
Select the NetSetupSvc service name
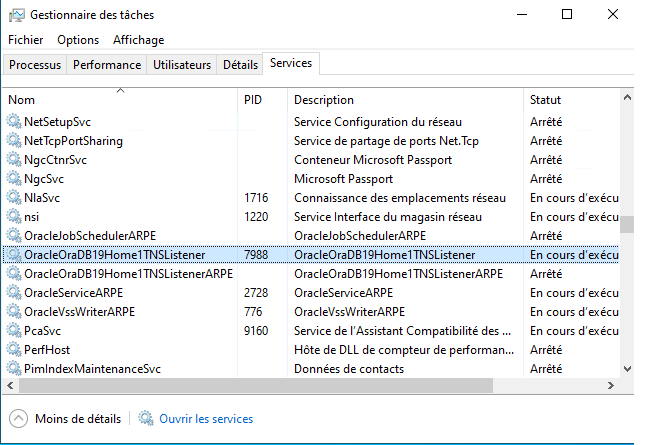tap(57, 122)
